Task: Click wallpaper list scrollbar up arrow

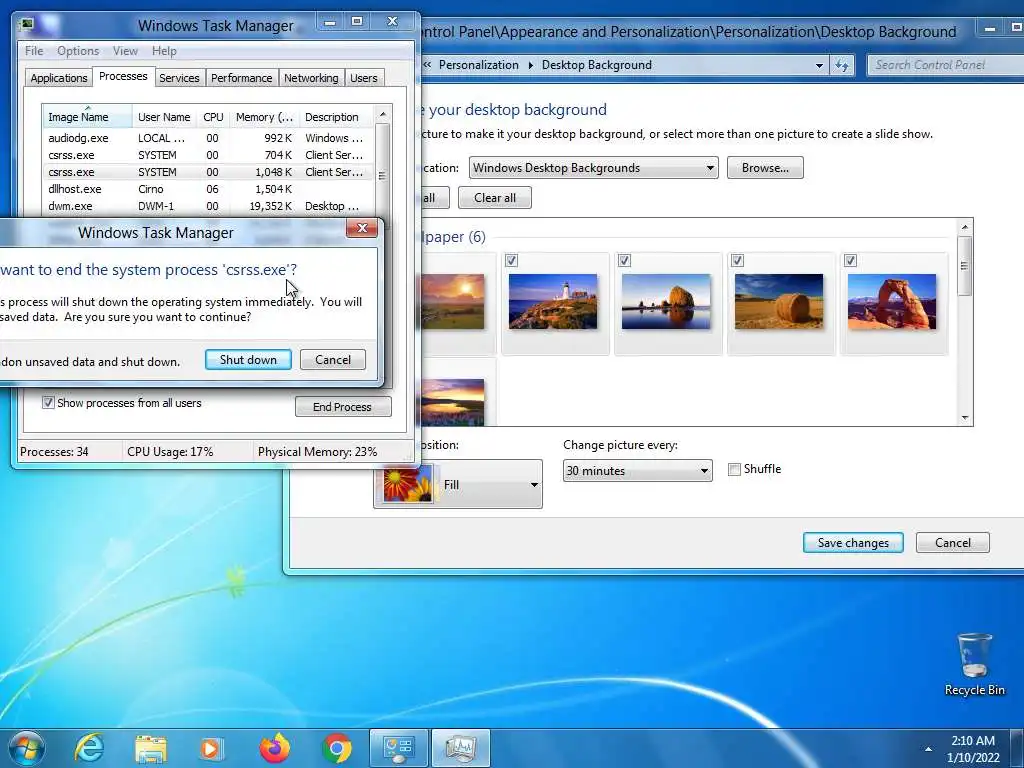Action: point(965,227)
